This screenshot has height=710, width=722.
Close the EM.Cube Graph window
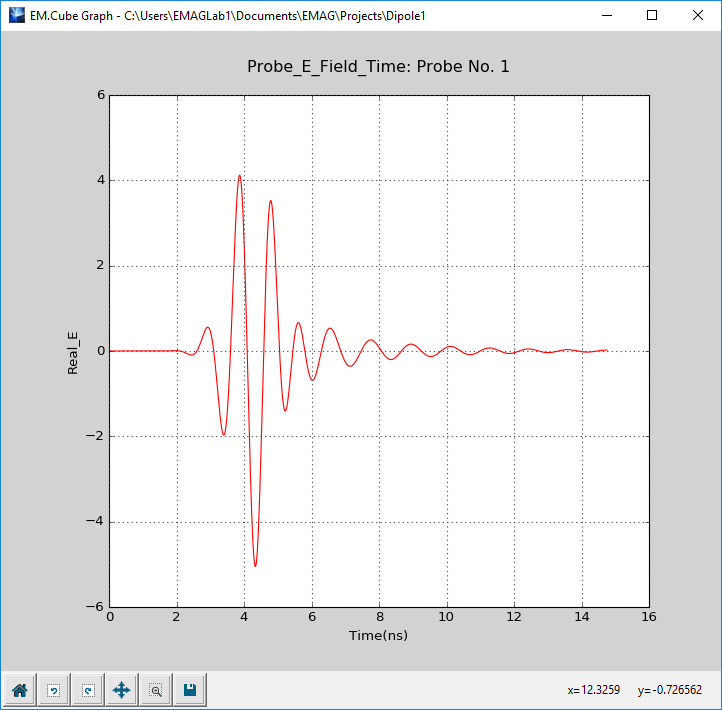pyautogui.click(x=698, y=15)
